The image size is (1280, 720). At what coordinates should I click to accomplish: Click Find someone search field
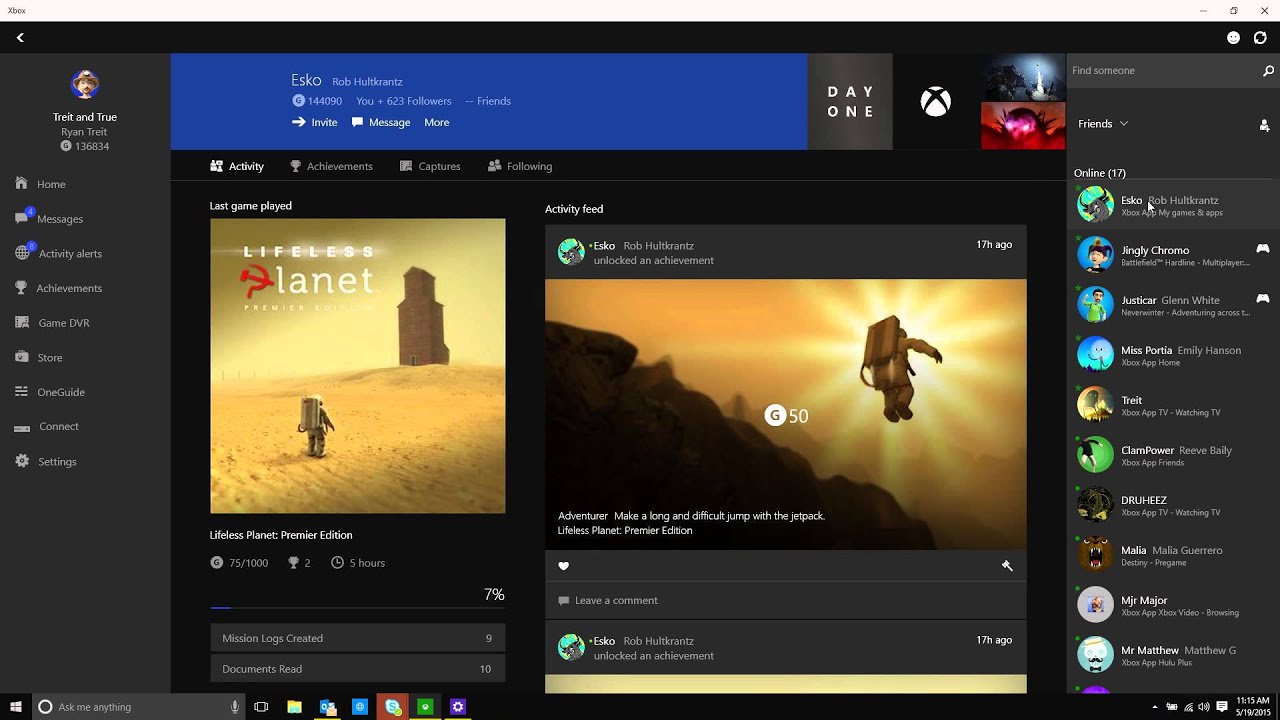1163,71
